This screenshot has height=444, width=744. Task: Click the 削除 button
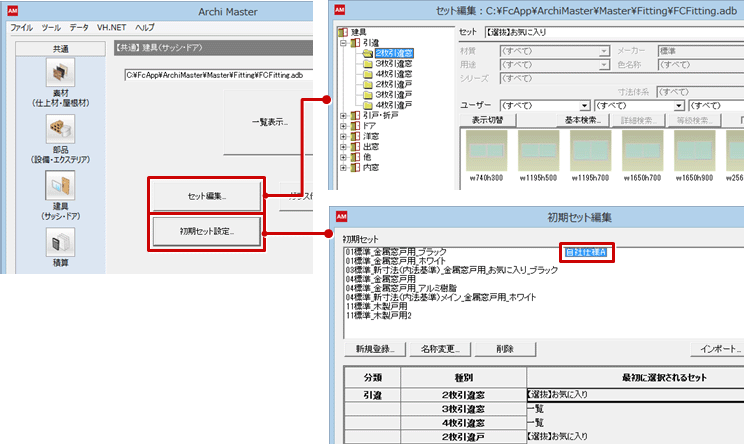pyautogui.click(x=505, y=349)
